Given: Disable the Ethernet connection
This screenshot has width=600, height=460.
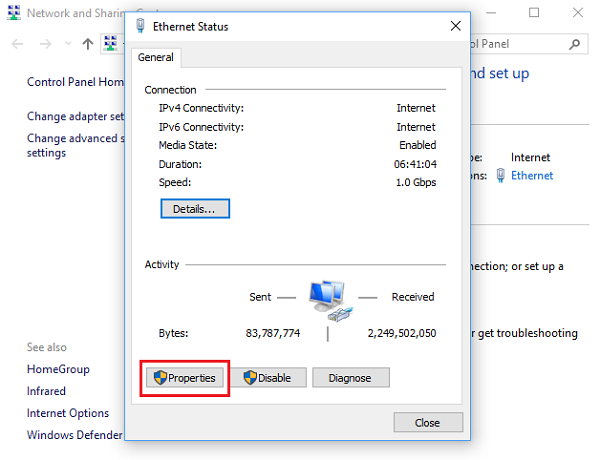Looking at the screenshot, I should coord(267,378).
